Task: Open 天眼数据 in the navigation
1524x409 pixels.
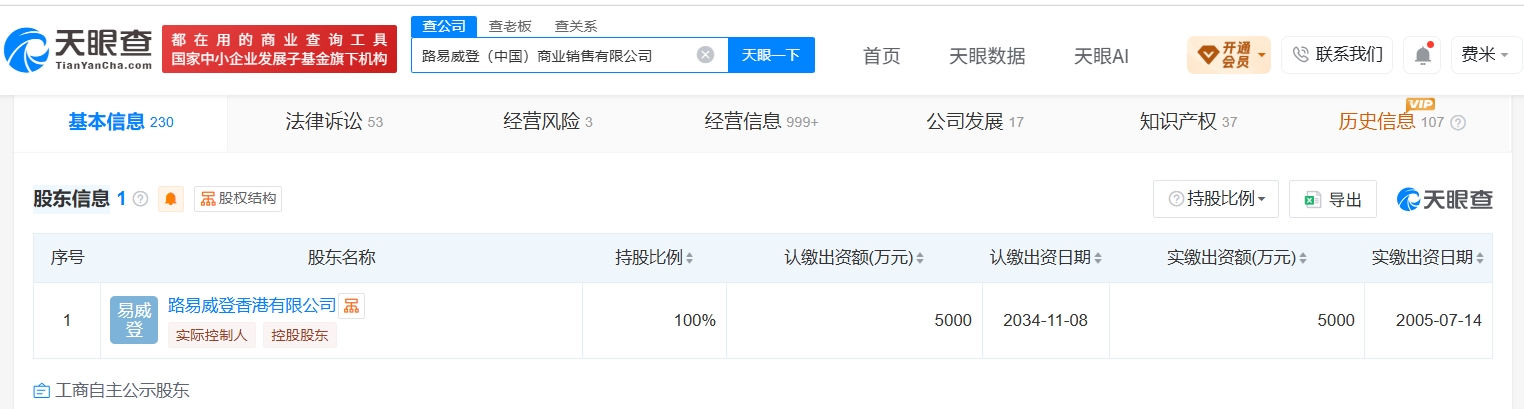Action: click(x=987, y=56)
